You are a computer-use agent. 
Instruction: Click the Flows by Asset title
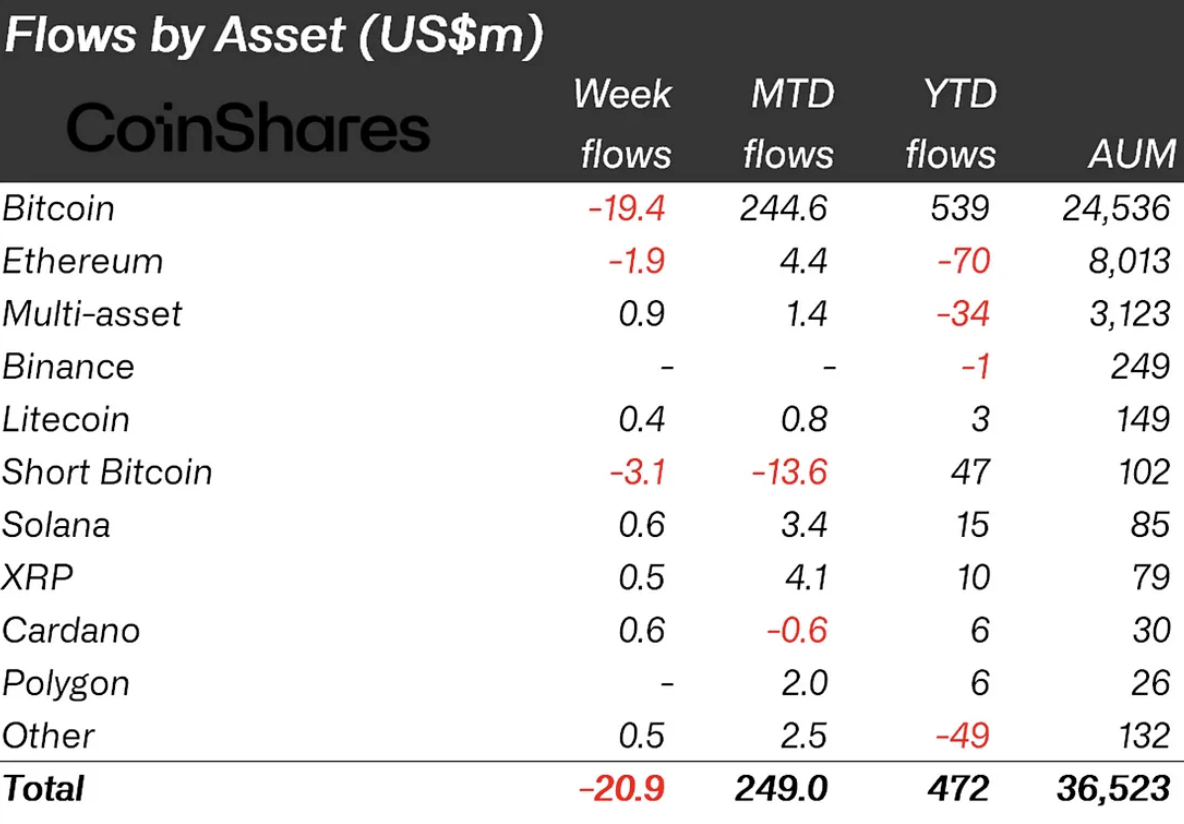click(273, 38)
